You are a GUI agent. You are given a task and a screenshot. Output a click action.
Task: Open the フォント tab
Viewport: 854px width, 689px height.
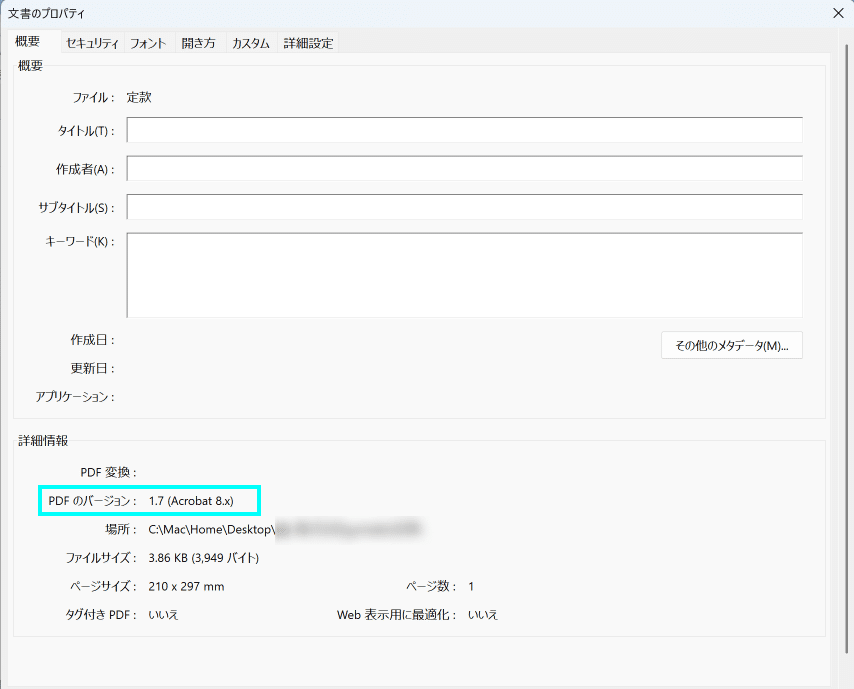tap(146, 43)
